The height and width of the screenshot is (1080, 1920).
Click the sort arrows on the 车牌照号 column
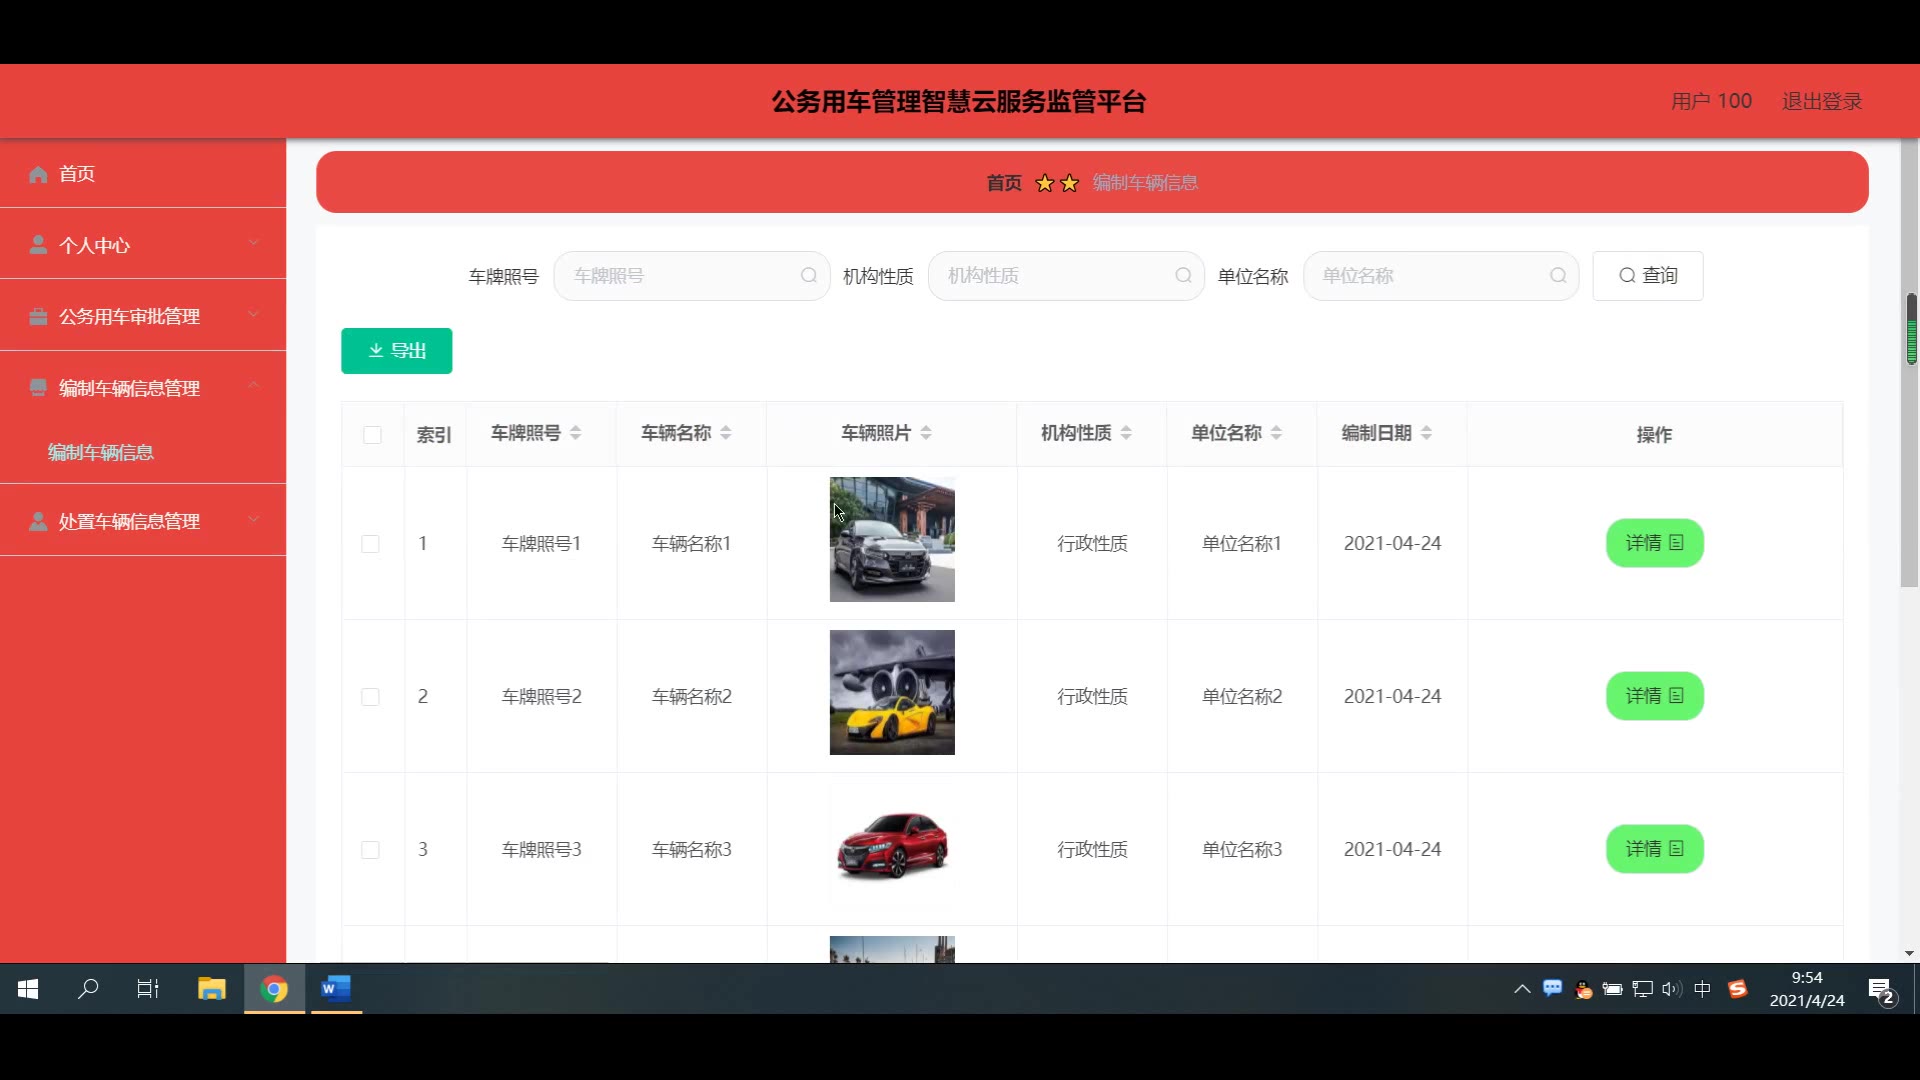pos(576,433)
